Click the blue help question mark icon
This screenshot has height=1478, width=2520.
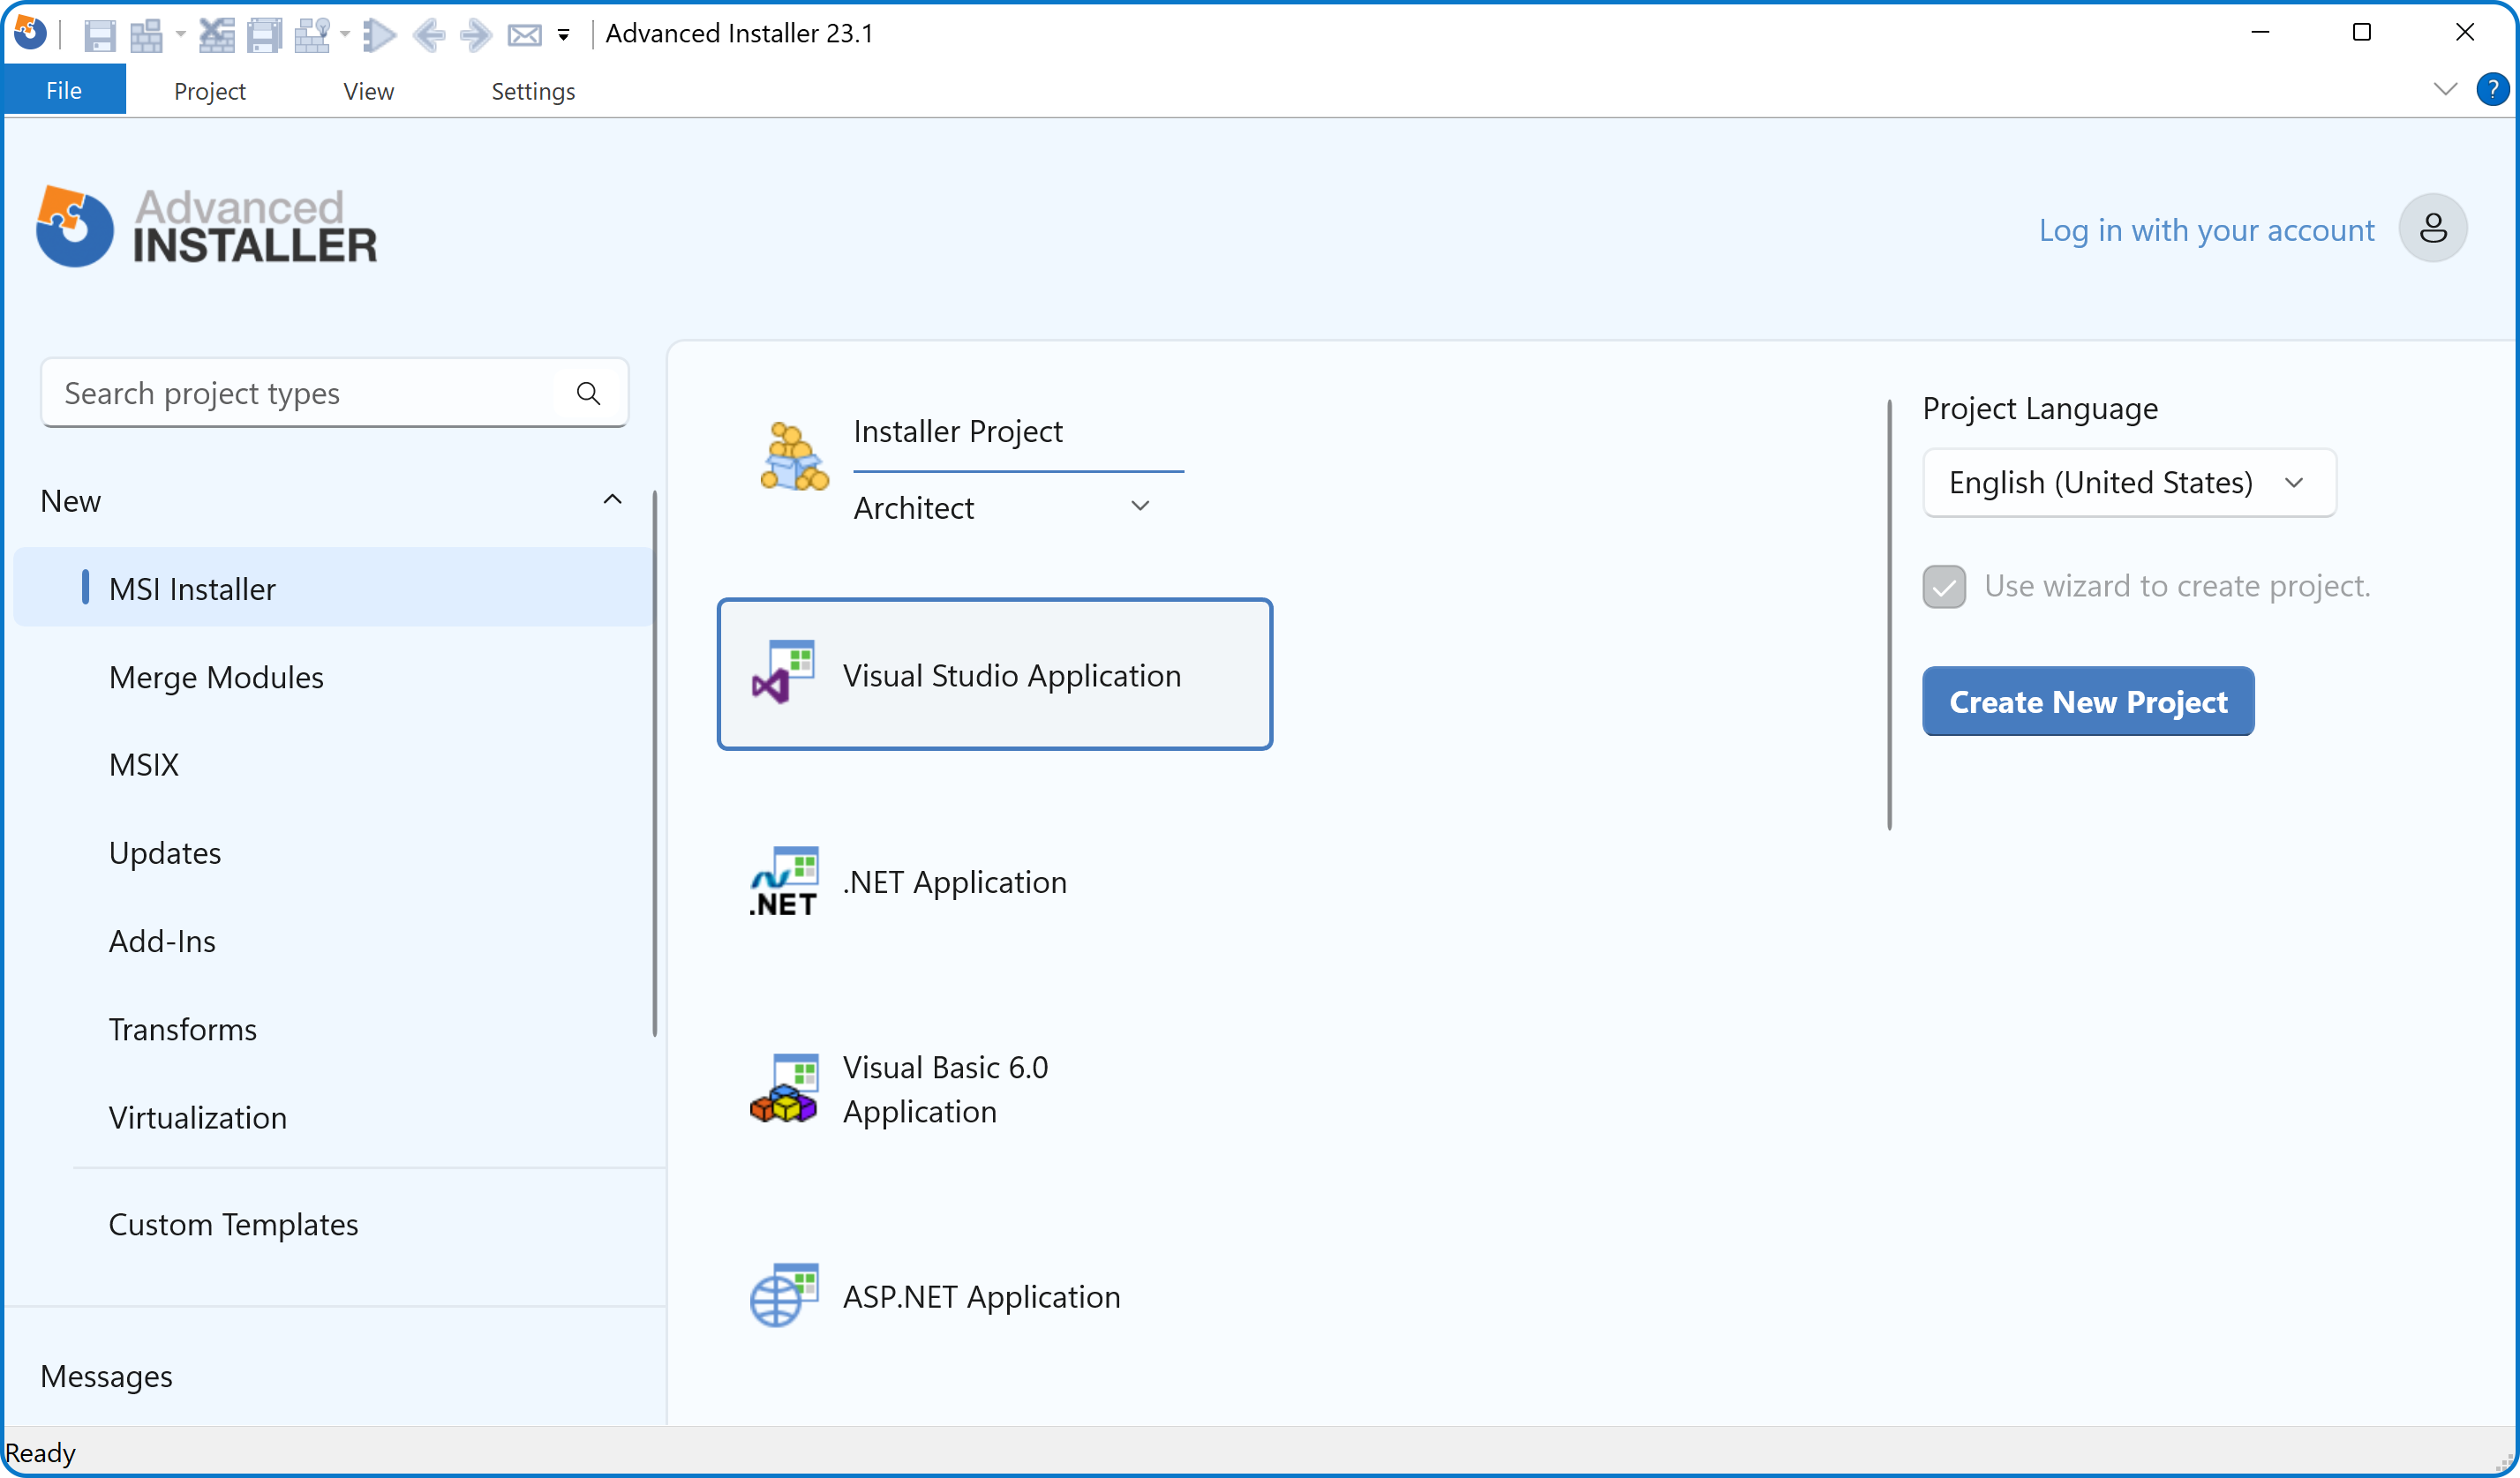pyautogui.click(x=2492, y=89)
